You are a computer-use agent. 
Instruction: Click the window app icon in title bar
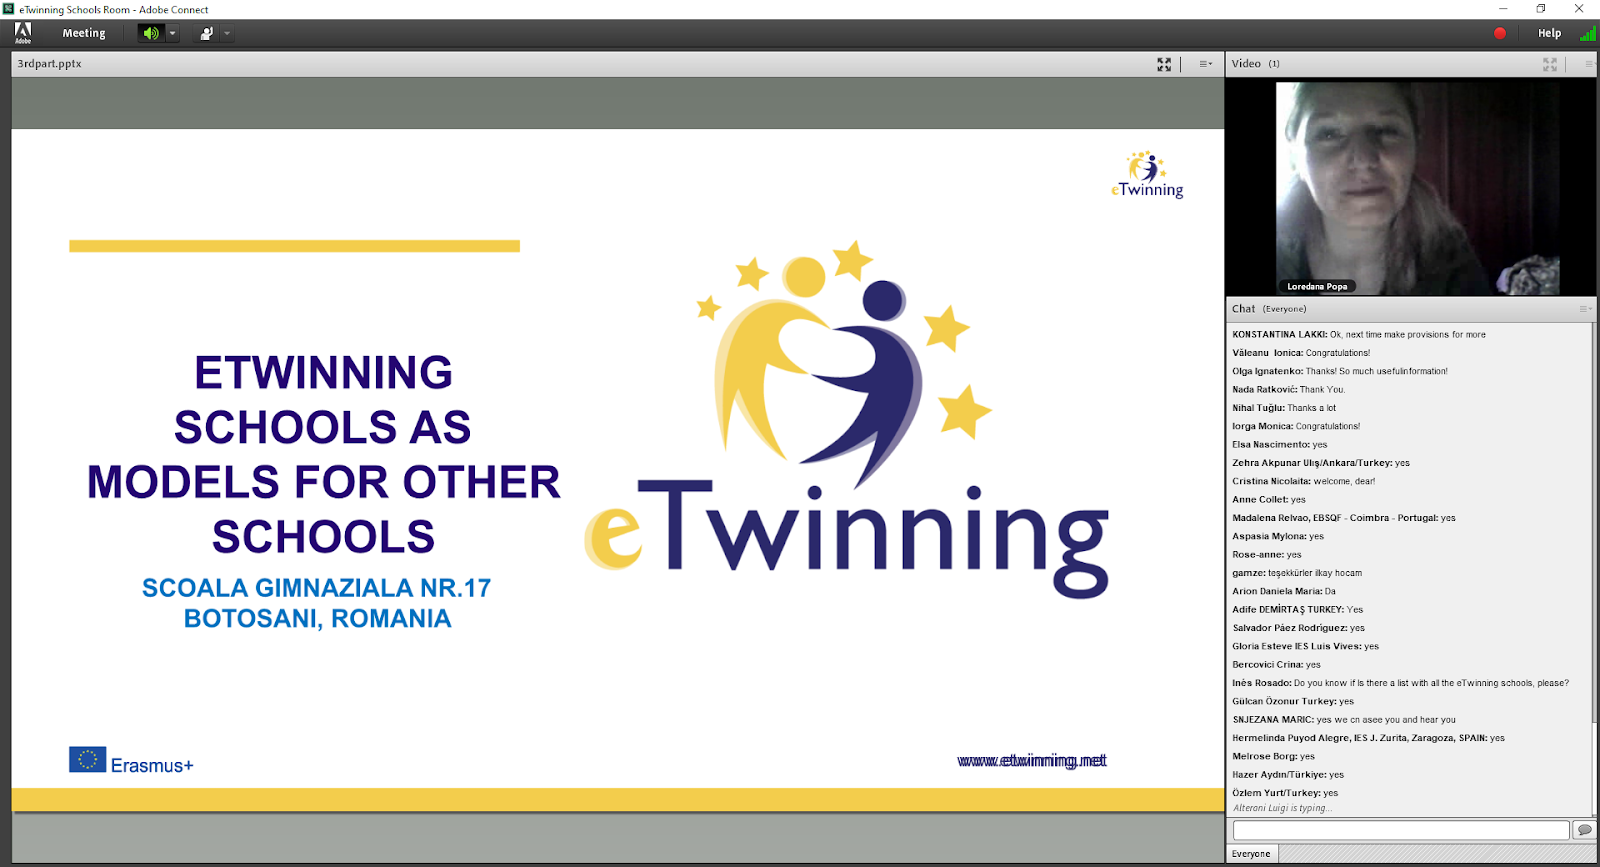tap(8, 9)
